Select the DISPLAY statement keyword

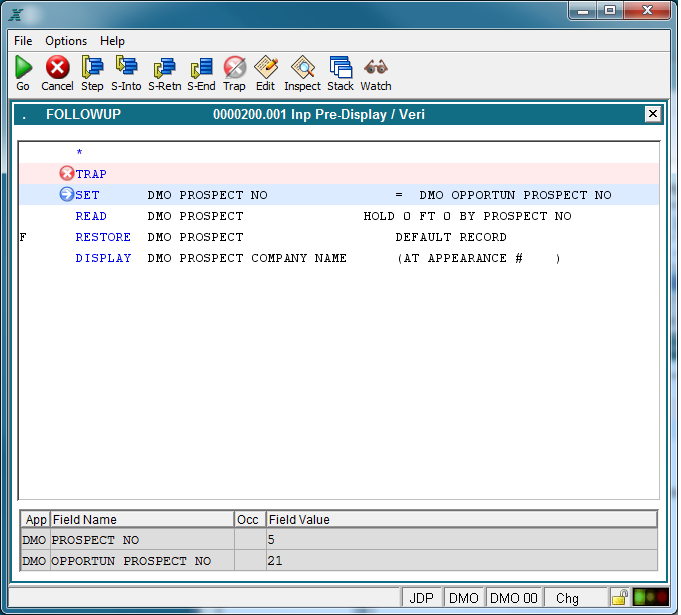pos(103,258)
